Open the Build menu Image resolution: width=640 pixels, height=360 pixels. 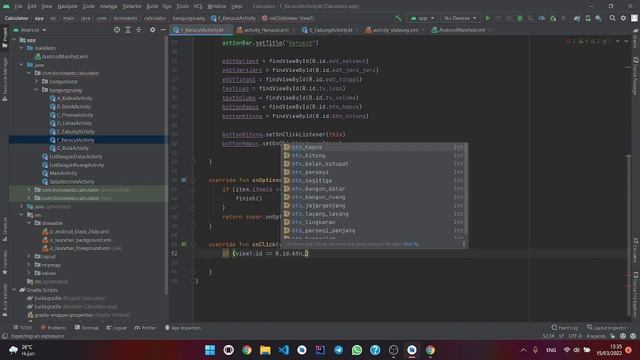click(152, 6)
